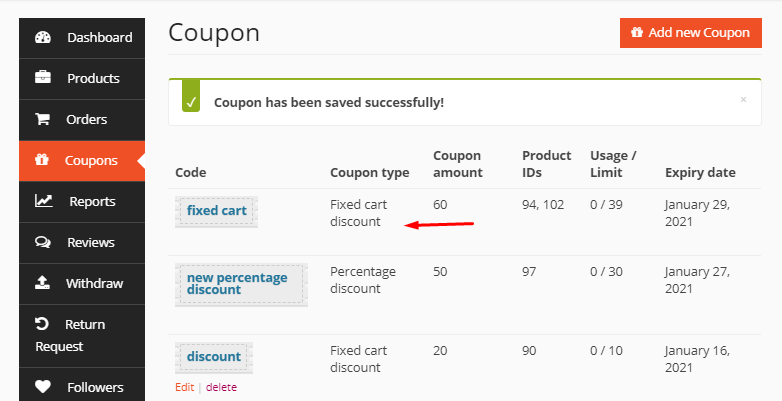
Task: Click the Reviews speech bubble icon
Action: click(x=43, y=242)
